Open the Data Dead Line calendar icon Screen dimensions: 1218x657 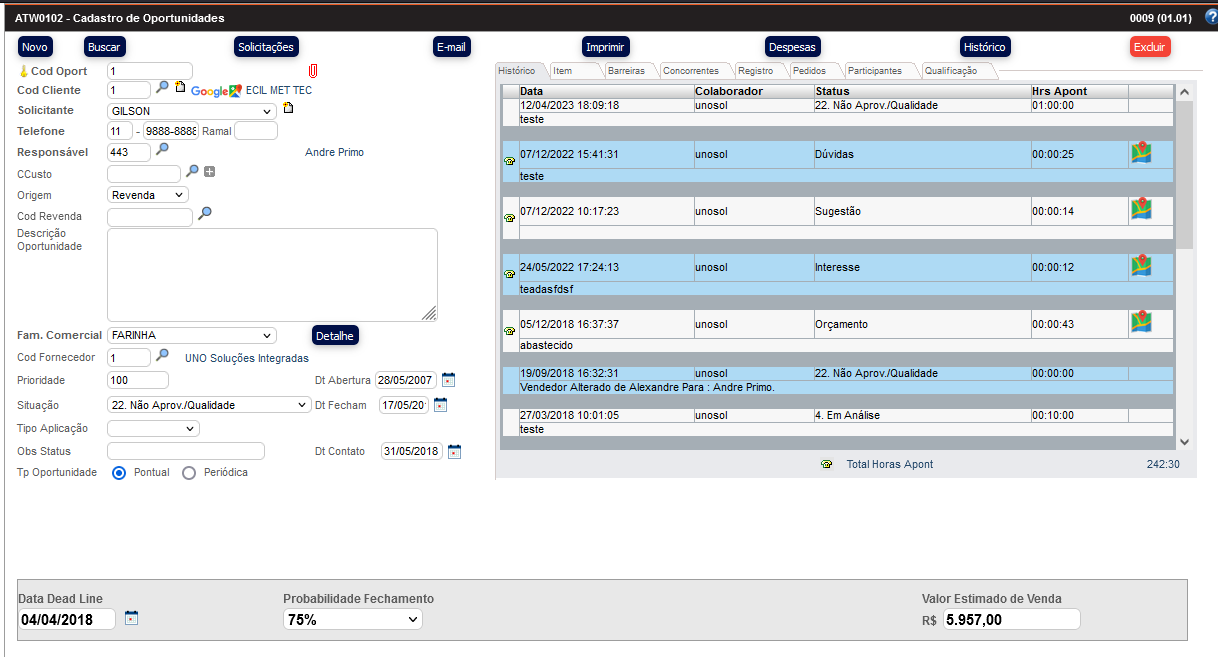coord(131,618)
